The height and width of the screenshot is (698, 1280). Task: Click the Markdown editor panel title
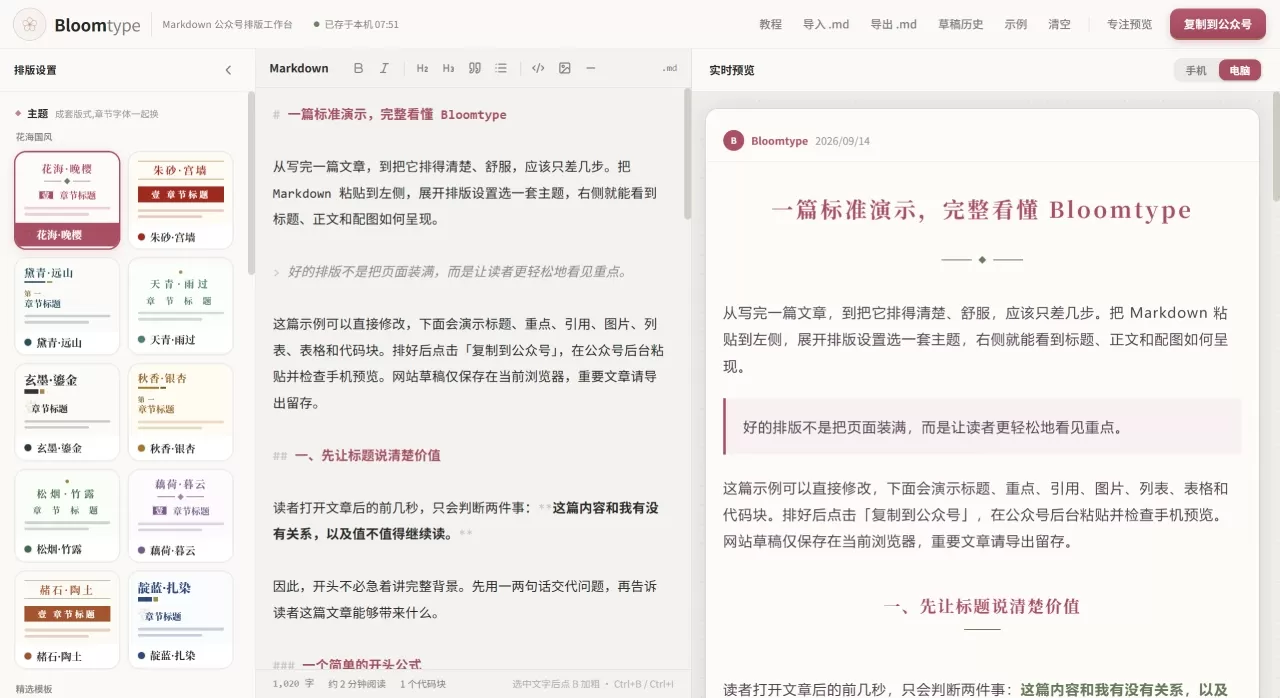tap(299, 68)
